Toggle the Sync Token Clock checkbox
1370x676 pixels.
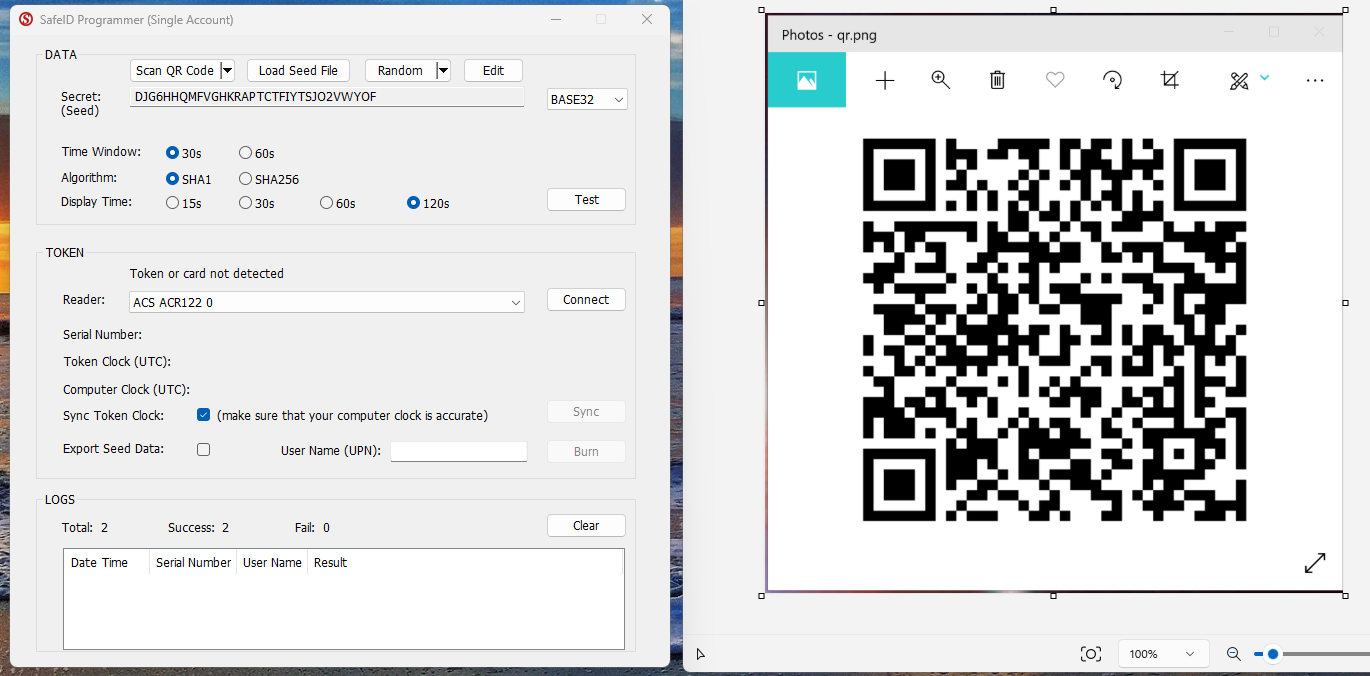[x=203, y=415]
